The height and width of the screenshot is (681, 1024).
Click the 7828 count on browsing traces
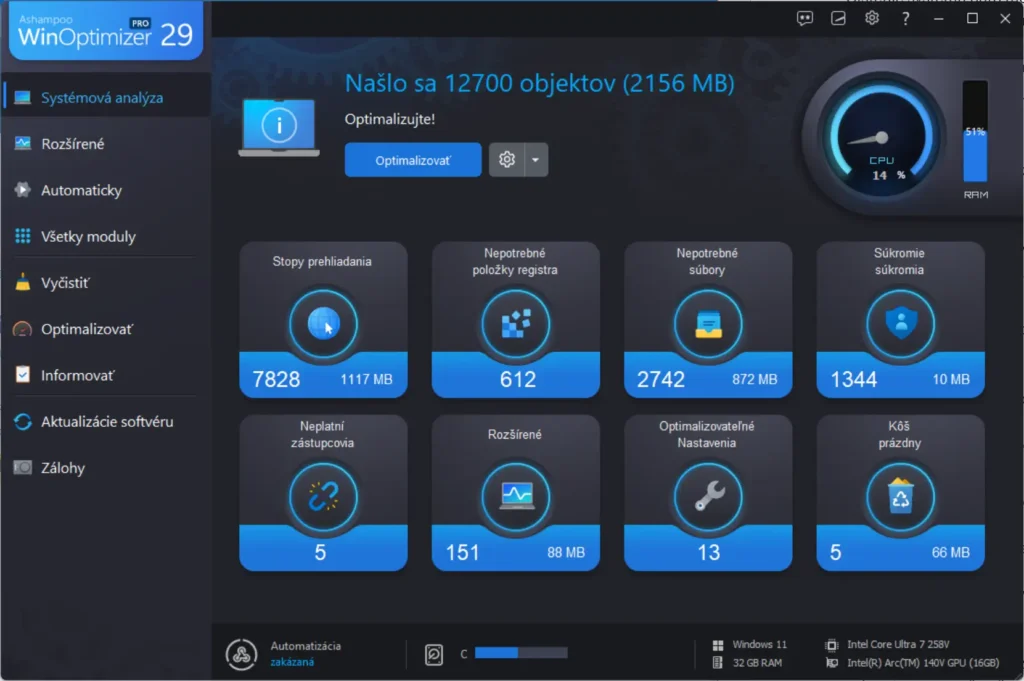pos(276,379)
